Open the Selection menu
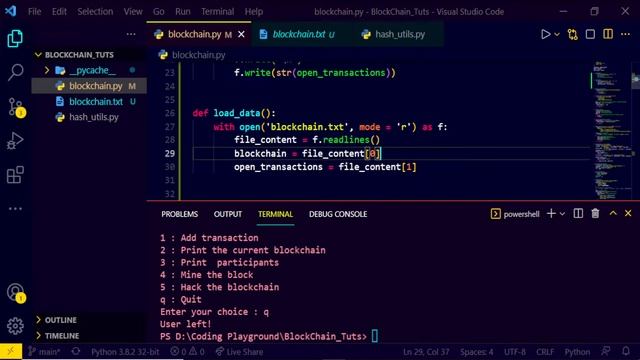The height and width of the screenshot is (360, 640). point(95,11)
